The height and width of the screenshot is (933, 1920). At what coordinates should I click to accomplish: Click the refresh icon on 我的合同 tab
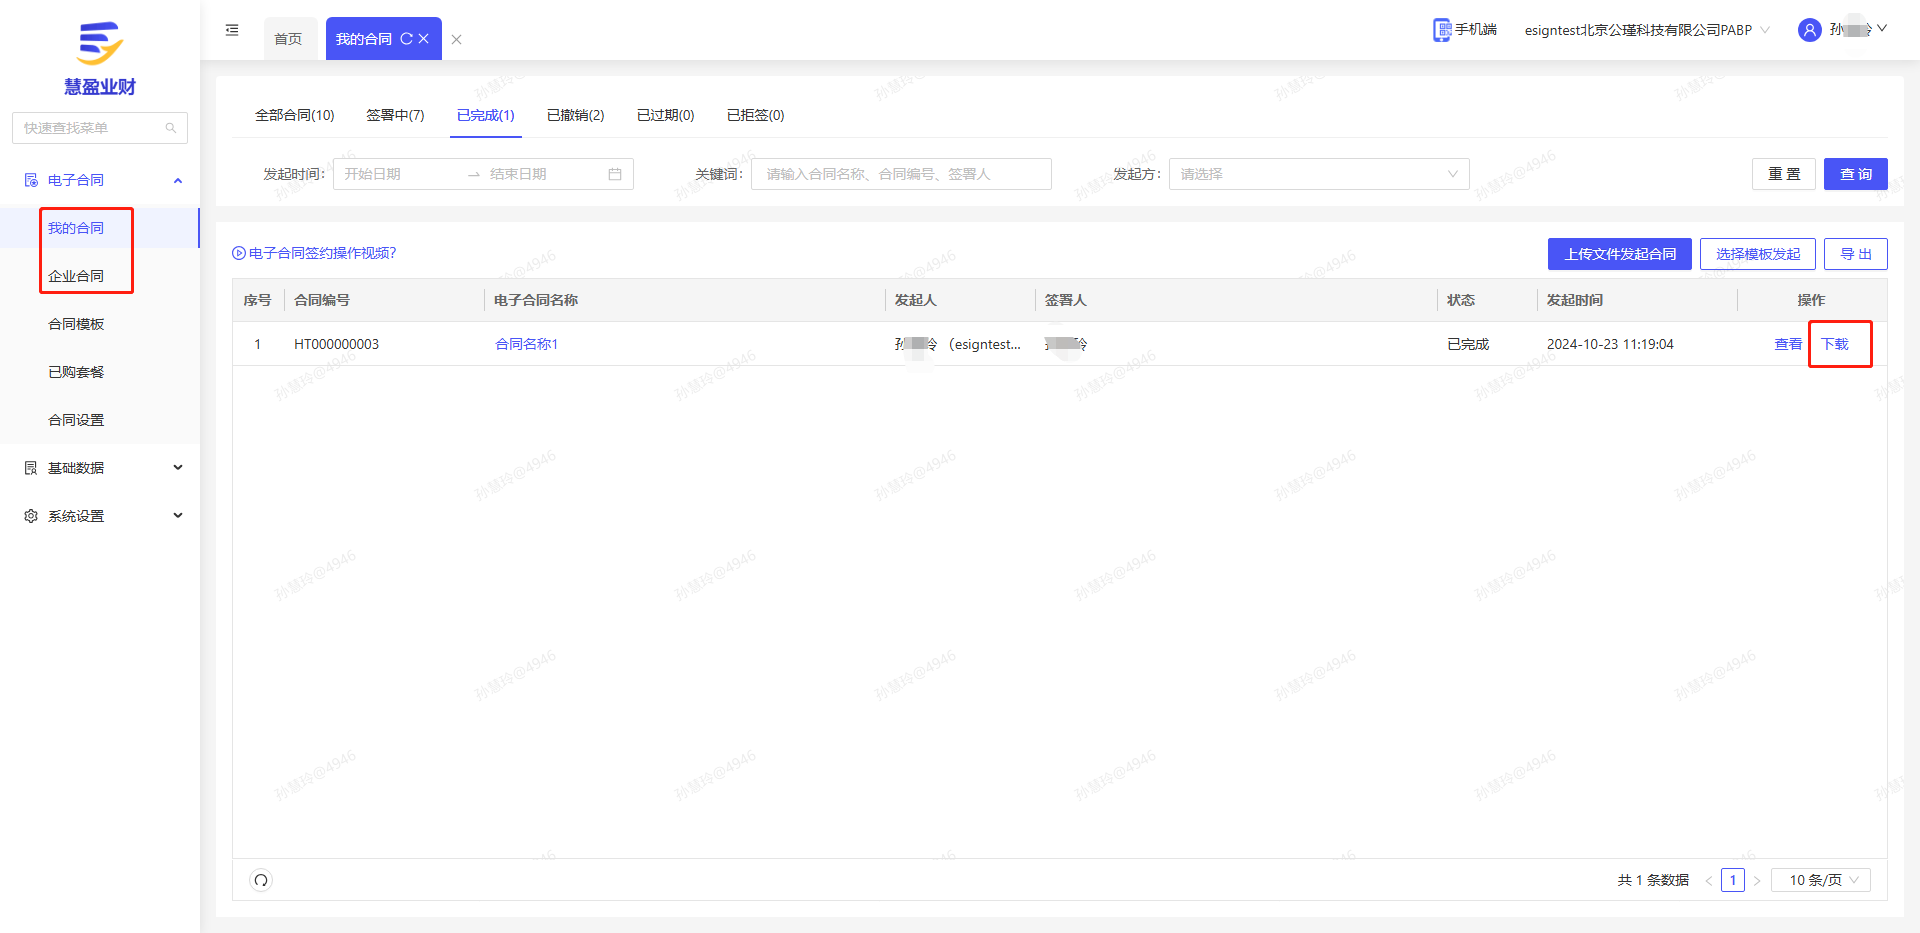(406, 39)
